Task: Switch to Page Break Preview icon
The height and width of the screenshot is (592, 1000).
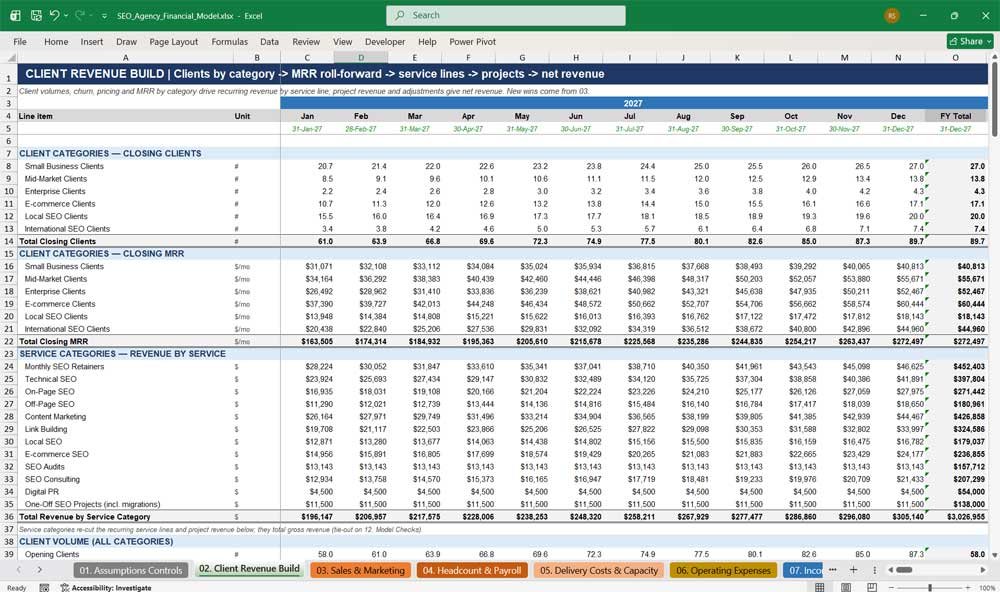Action: point(872,587)
